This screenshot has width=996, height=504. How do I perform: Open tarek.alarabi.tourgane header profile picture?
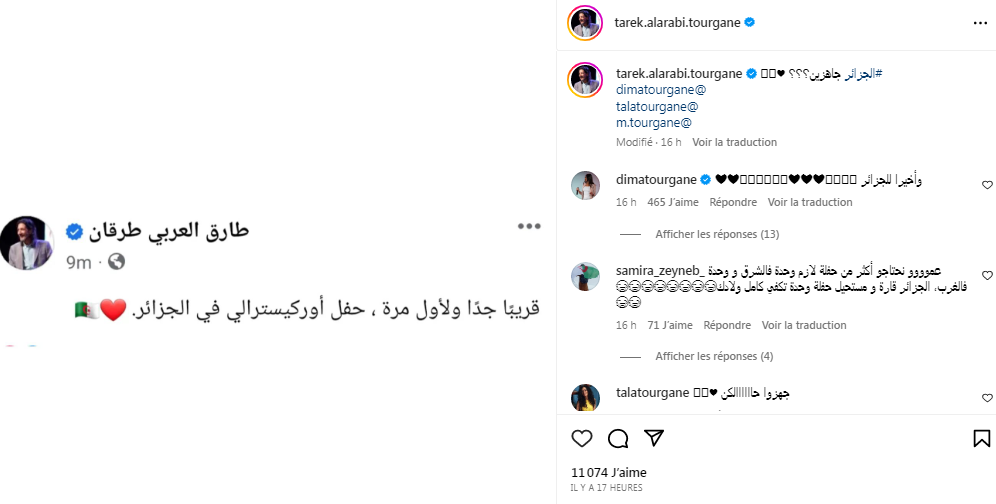pos(585,22)
